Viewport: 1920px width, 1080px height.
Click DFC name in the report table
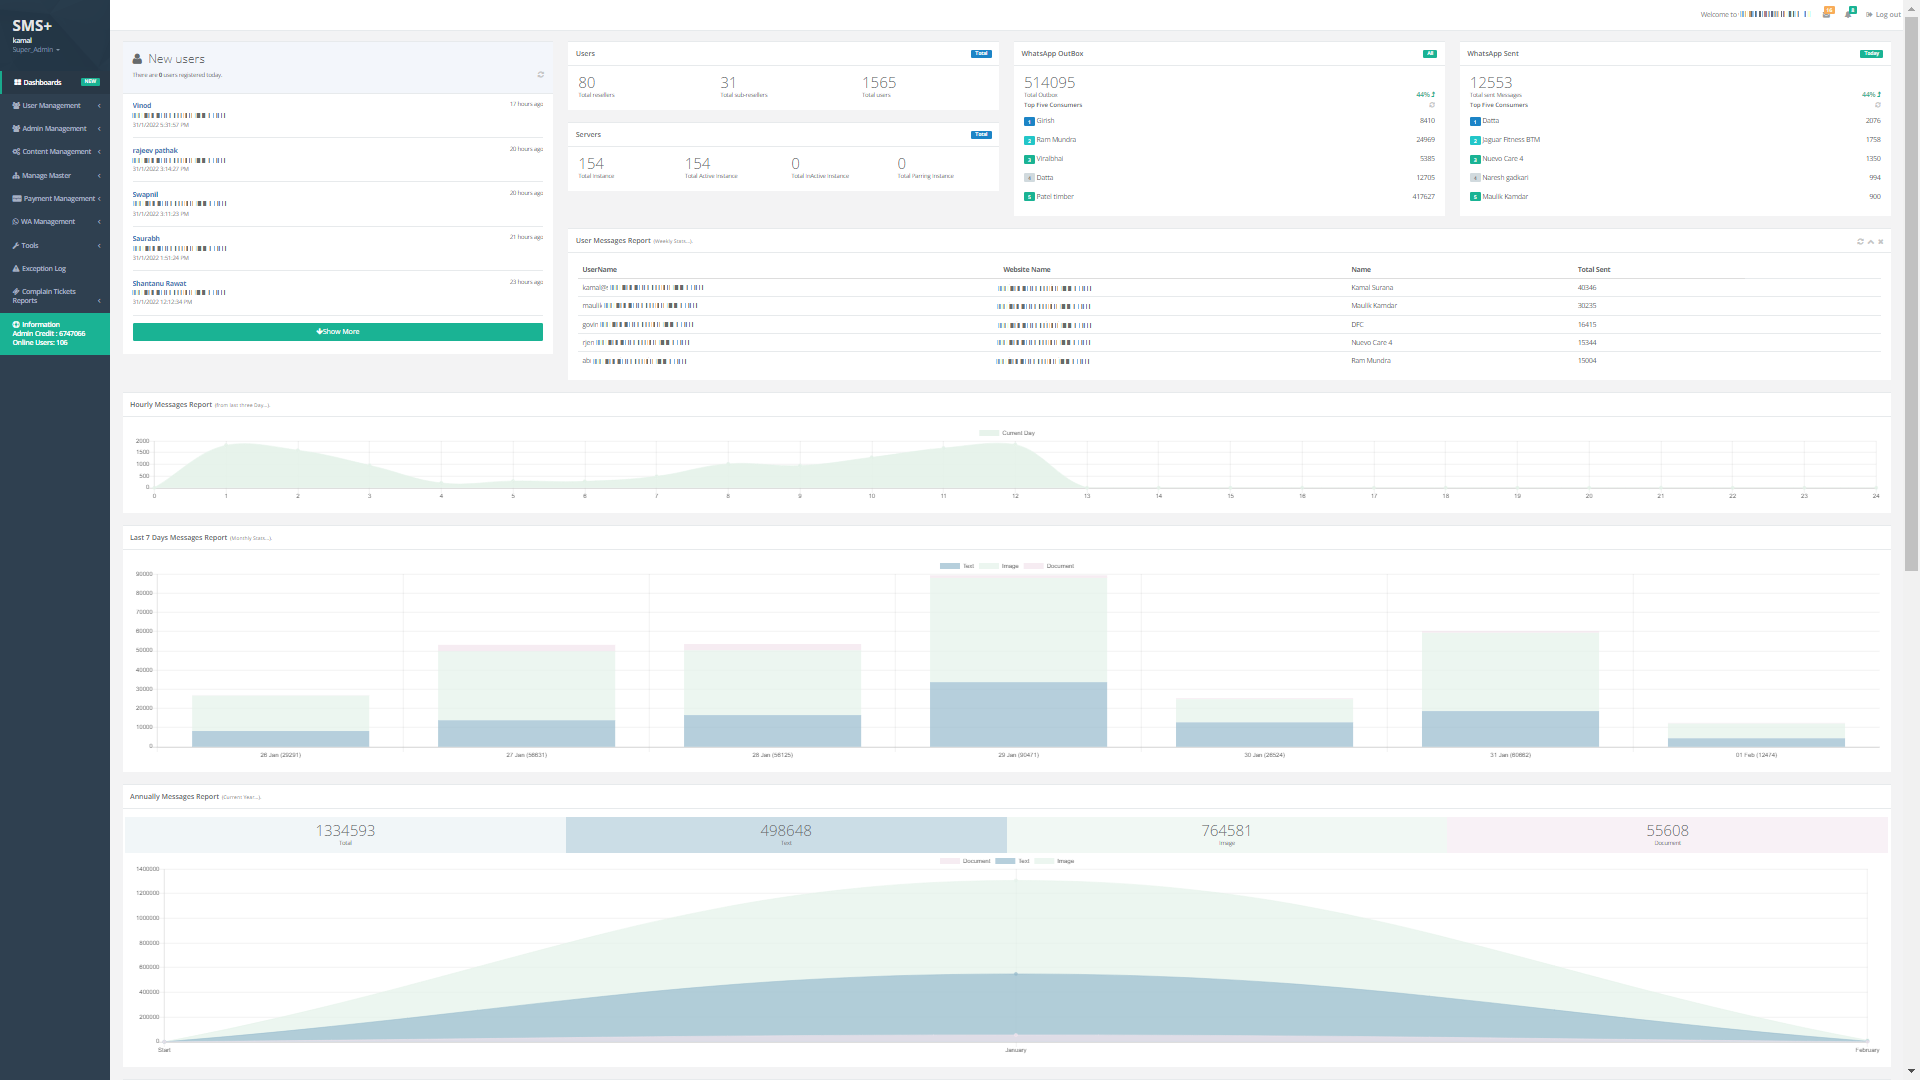pyautogui.click(x=1357, y=325)
